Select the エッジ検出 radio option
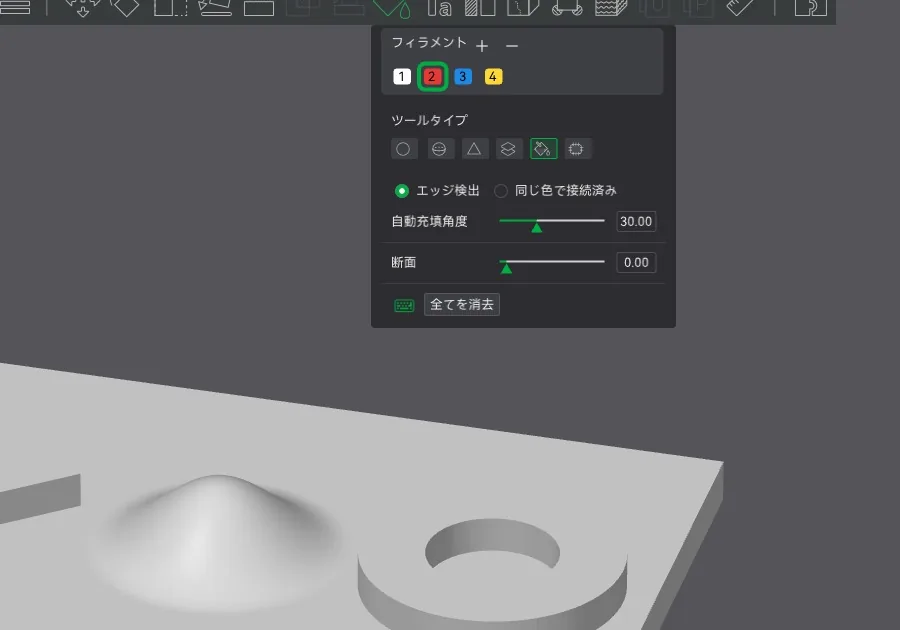 (402, 191)
